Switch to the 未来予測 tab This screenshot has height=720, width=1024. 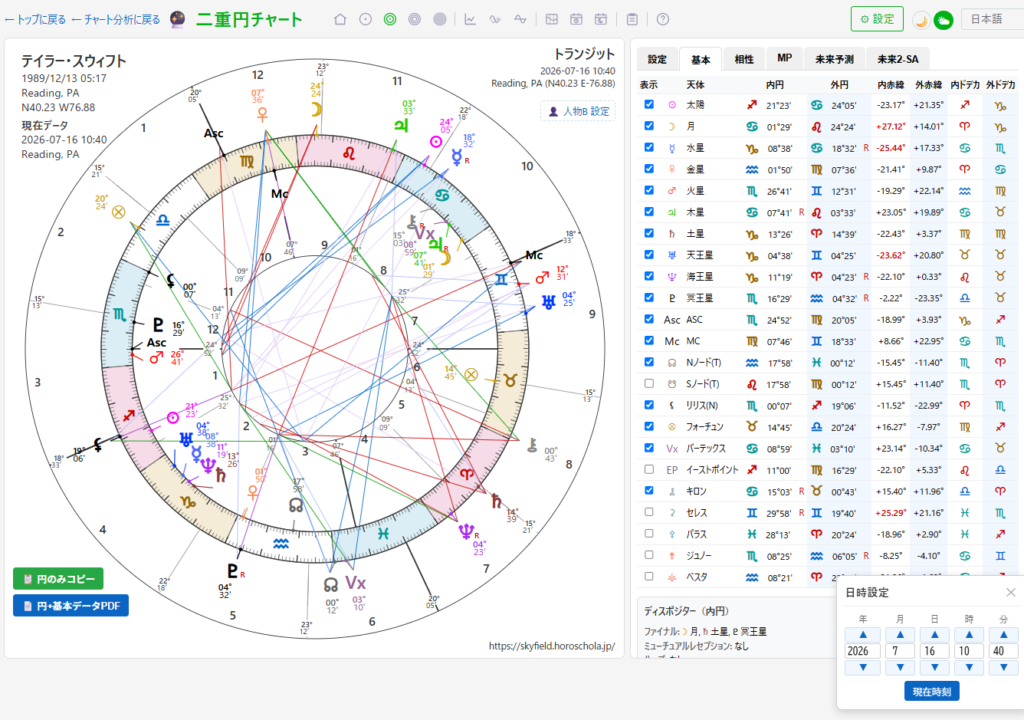pos(834,59)
